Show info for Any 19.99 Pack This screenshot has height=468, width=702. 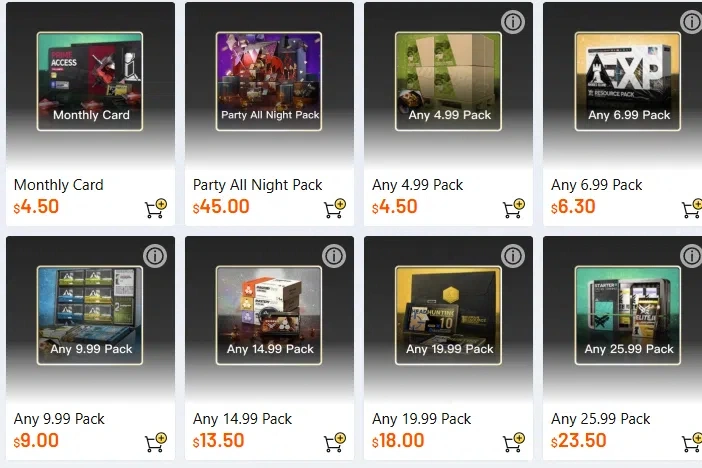[x=513, y=256]
